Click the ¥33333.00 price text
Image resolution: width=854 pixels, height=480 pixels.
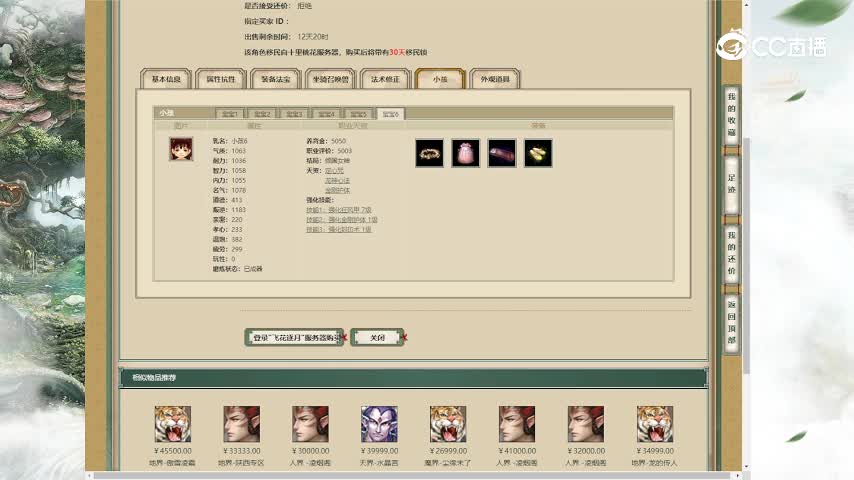pyautogui.click(x=241, y=451)
